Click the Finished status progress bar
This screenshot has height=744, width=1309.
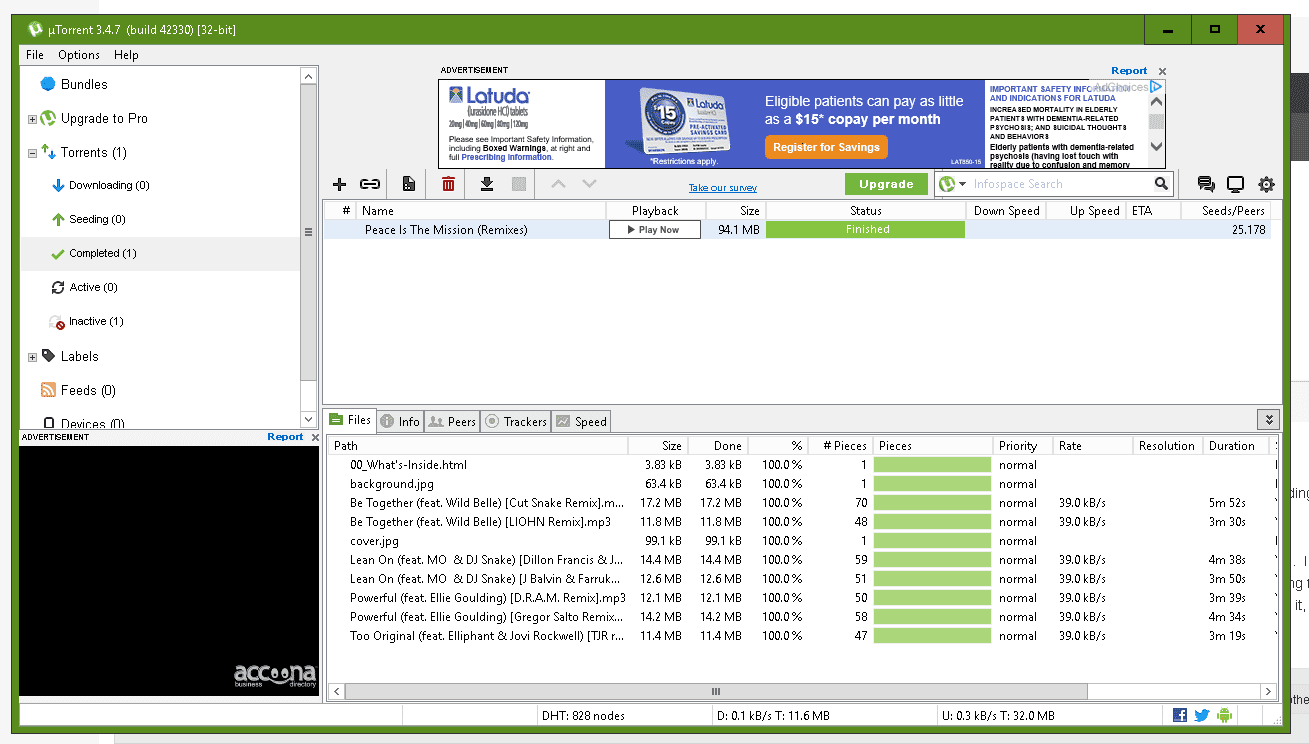click(x=866, y=230)
